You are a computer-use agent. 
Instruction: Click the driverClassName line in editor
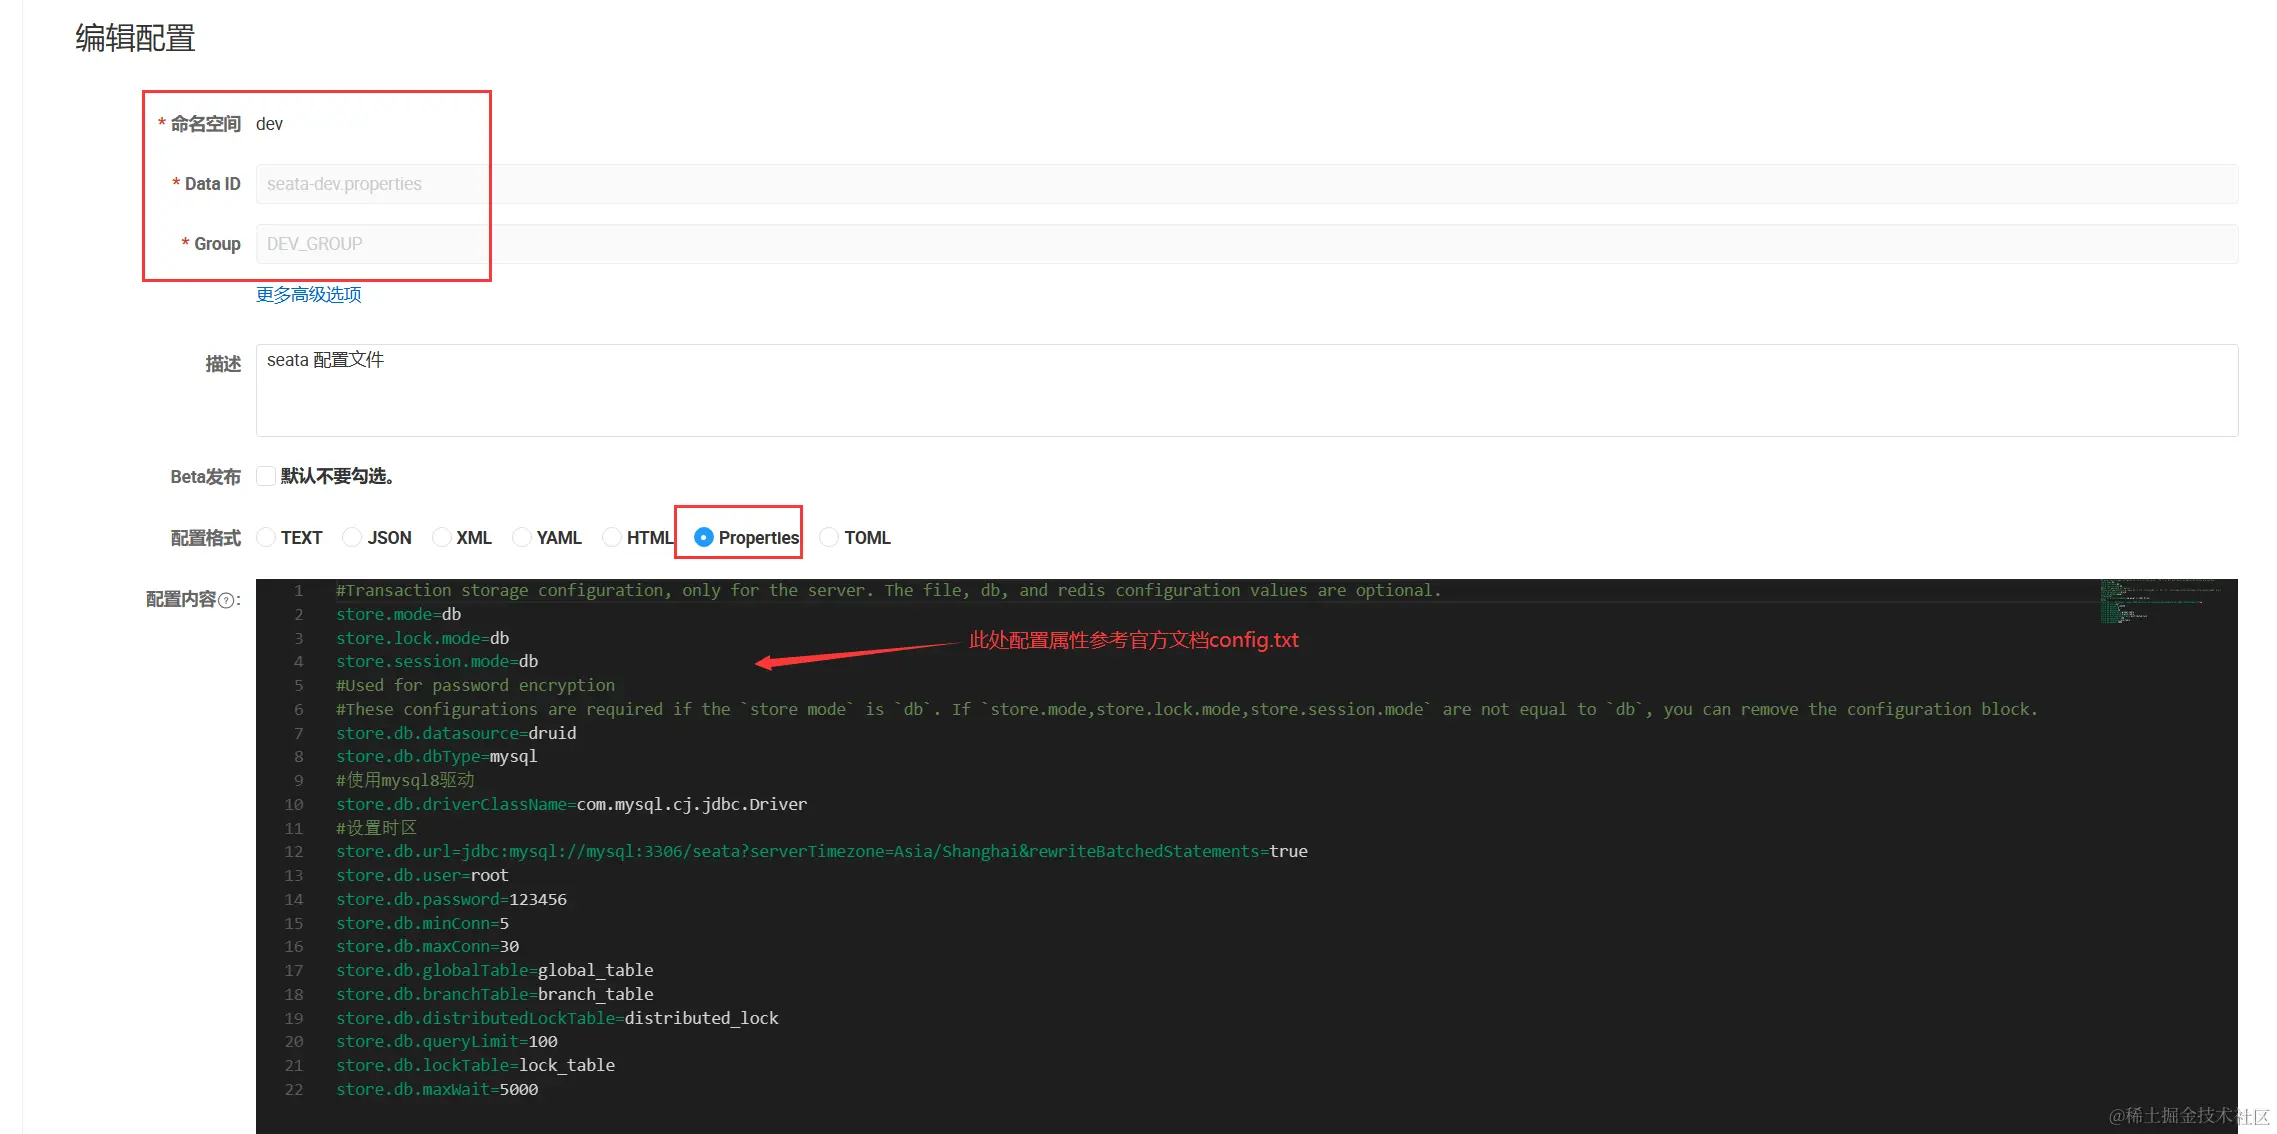(x=571, y=804)
